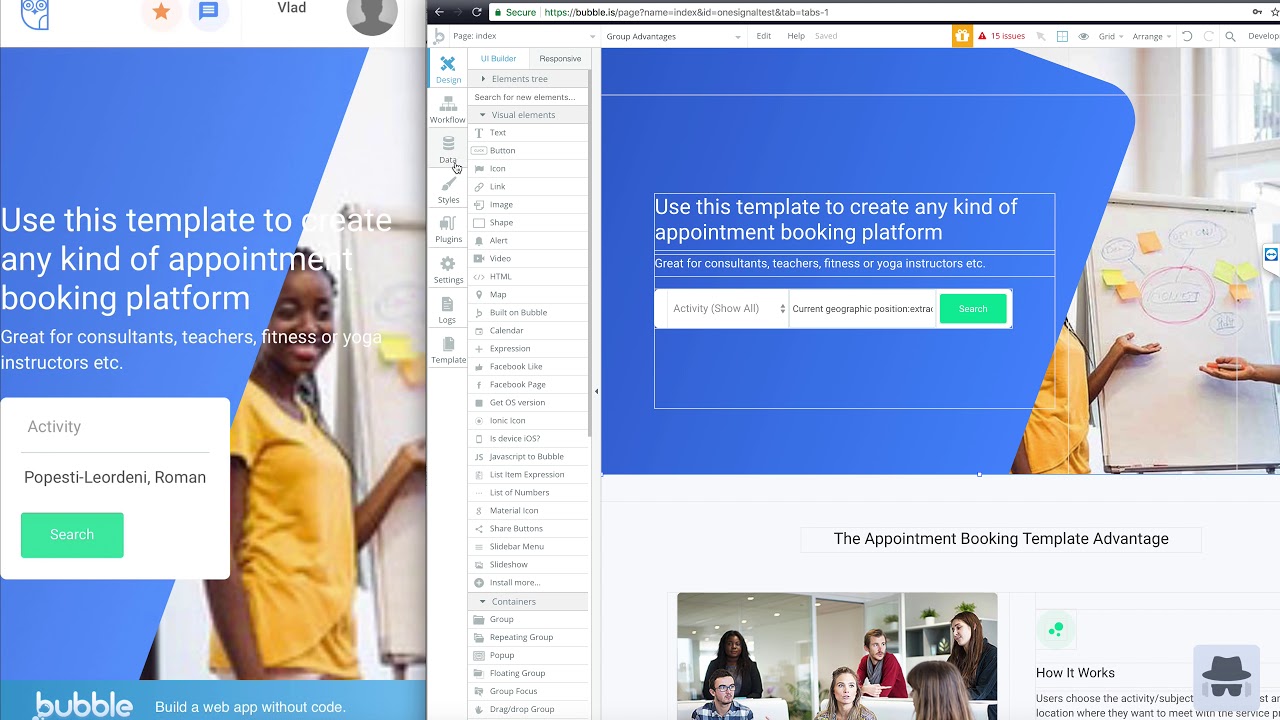Click green Search button in left preview
Image resolution: width=1280 pixels, height=720 pixels.
click(x=72, y=535)
